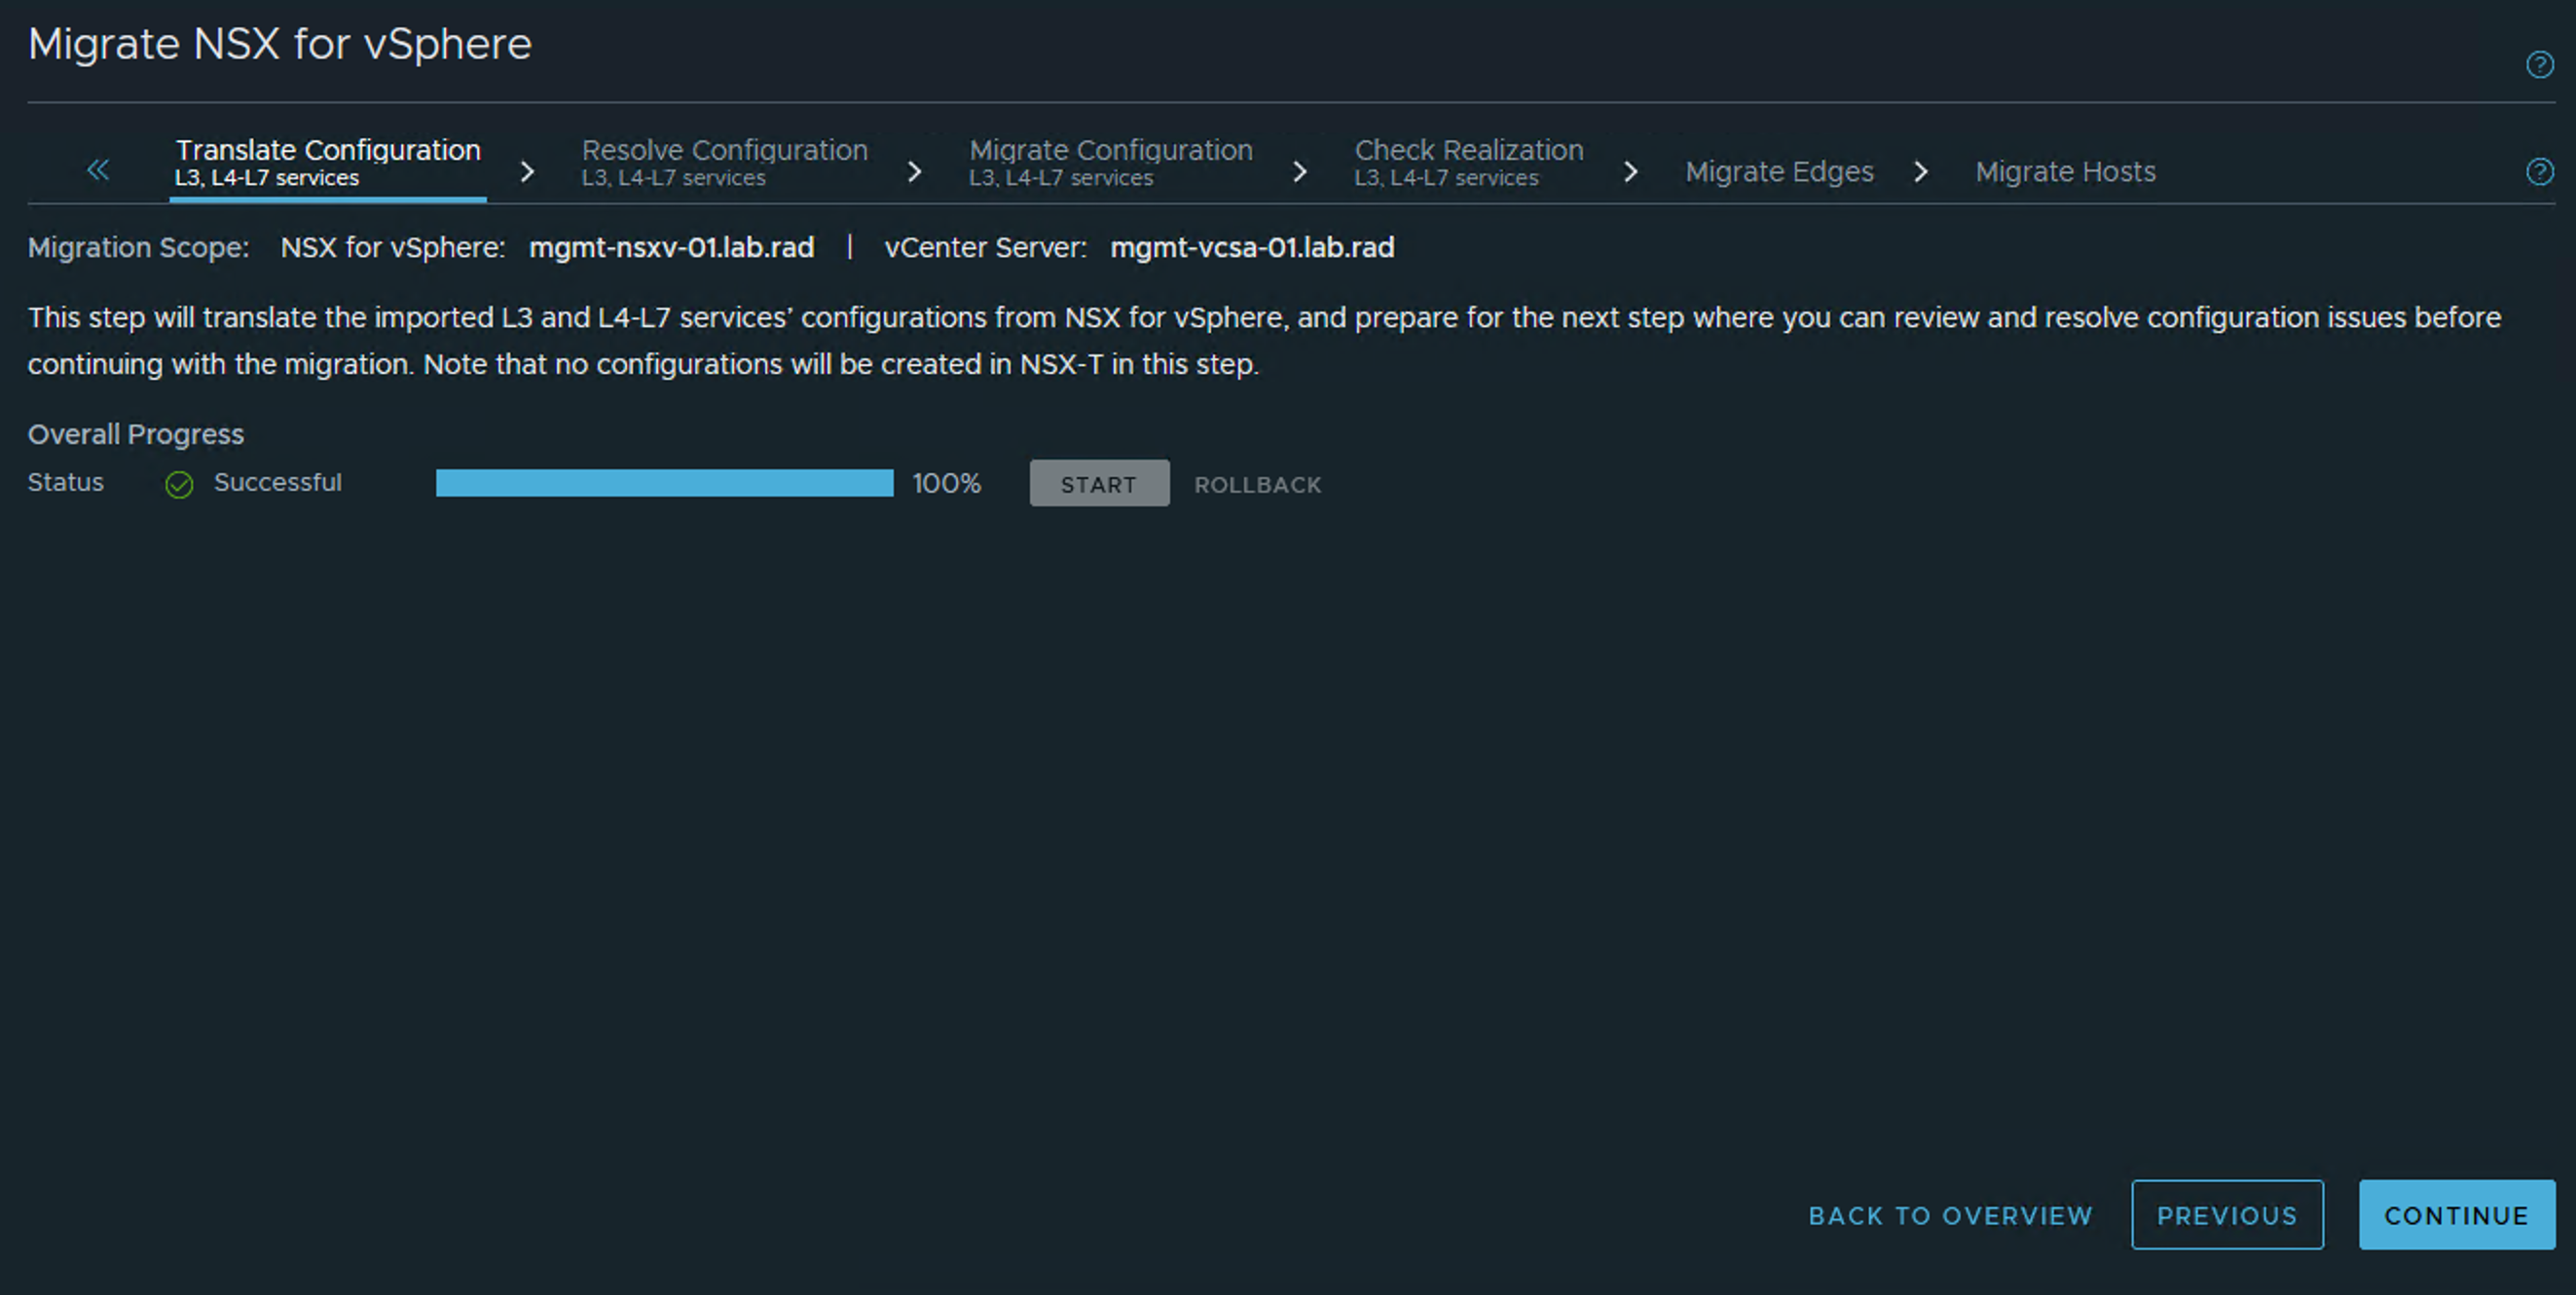Click the START button
2576x1295 pixels.
(1099, 484)
